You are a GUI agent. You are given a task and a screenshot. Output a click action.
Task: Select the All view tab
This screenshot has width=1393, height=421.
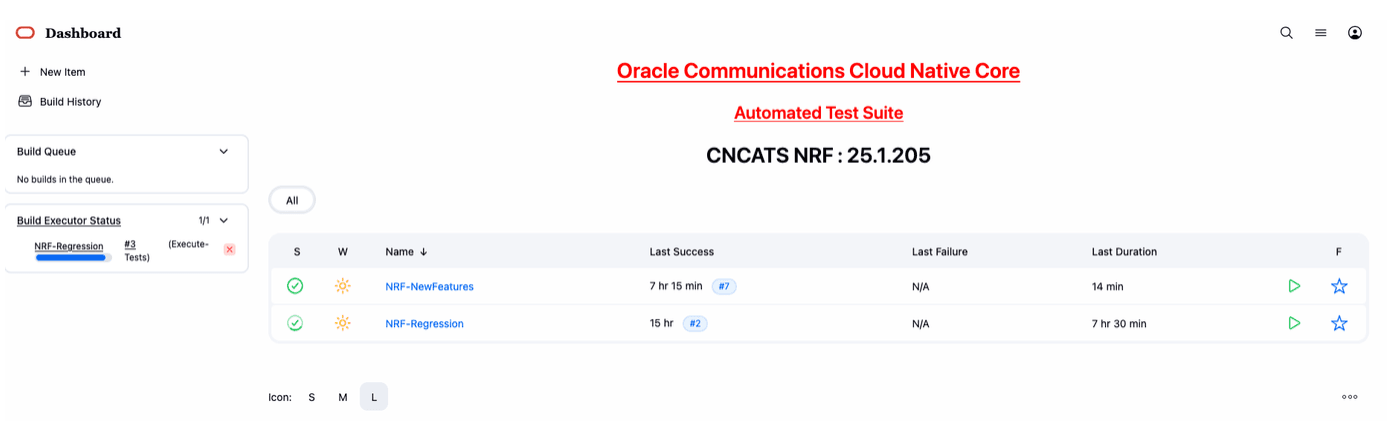292,200
